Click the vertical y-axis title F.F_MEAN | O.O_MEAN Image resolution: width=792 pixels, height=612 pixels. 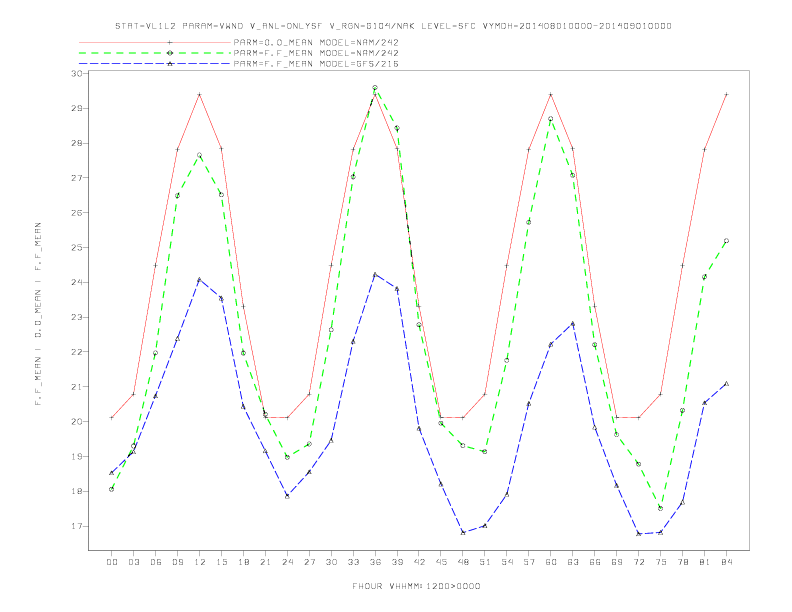(38, 314)
